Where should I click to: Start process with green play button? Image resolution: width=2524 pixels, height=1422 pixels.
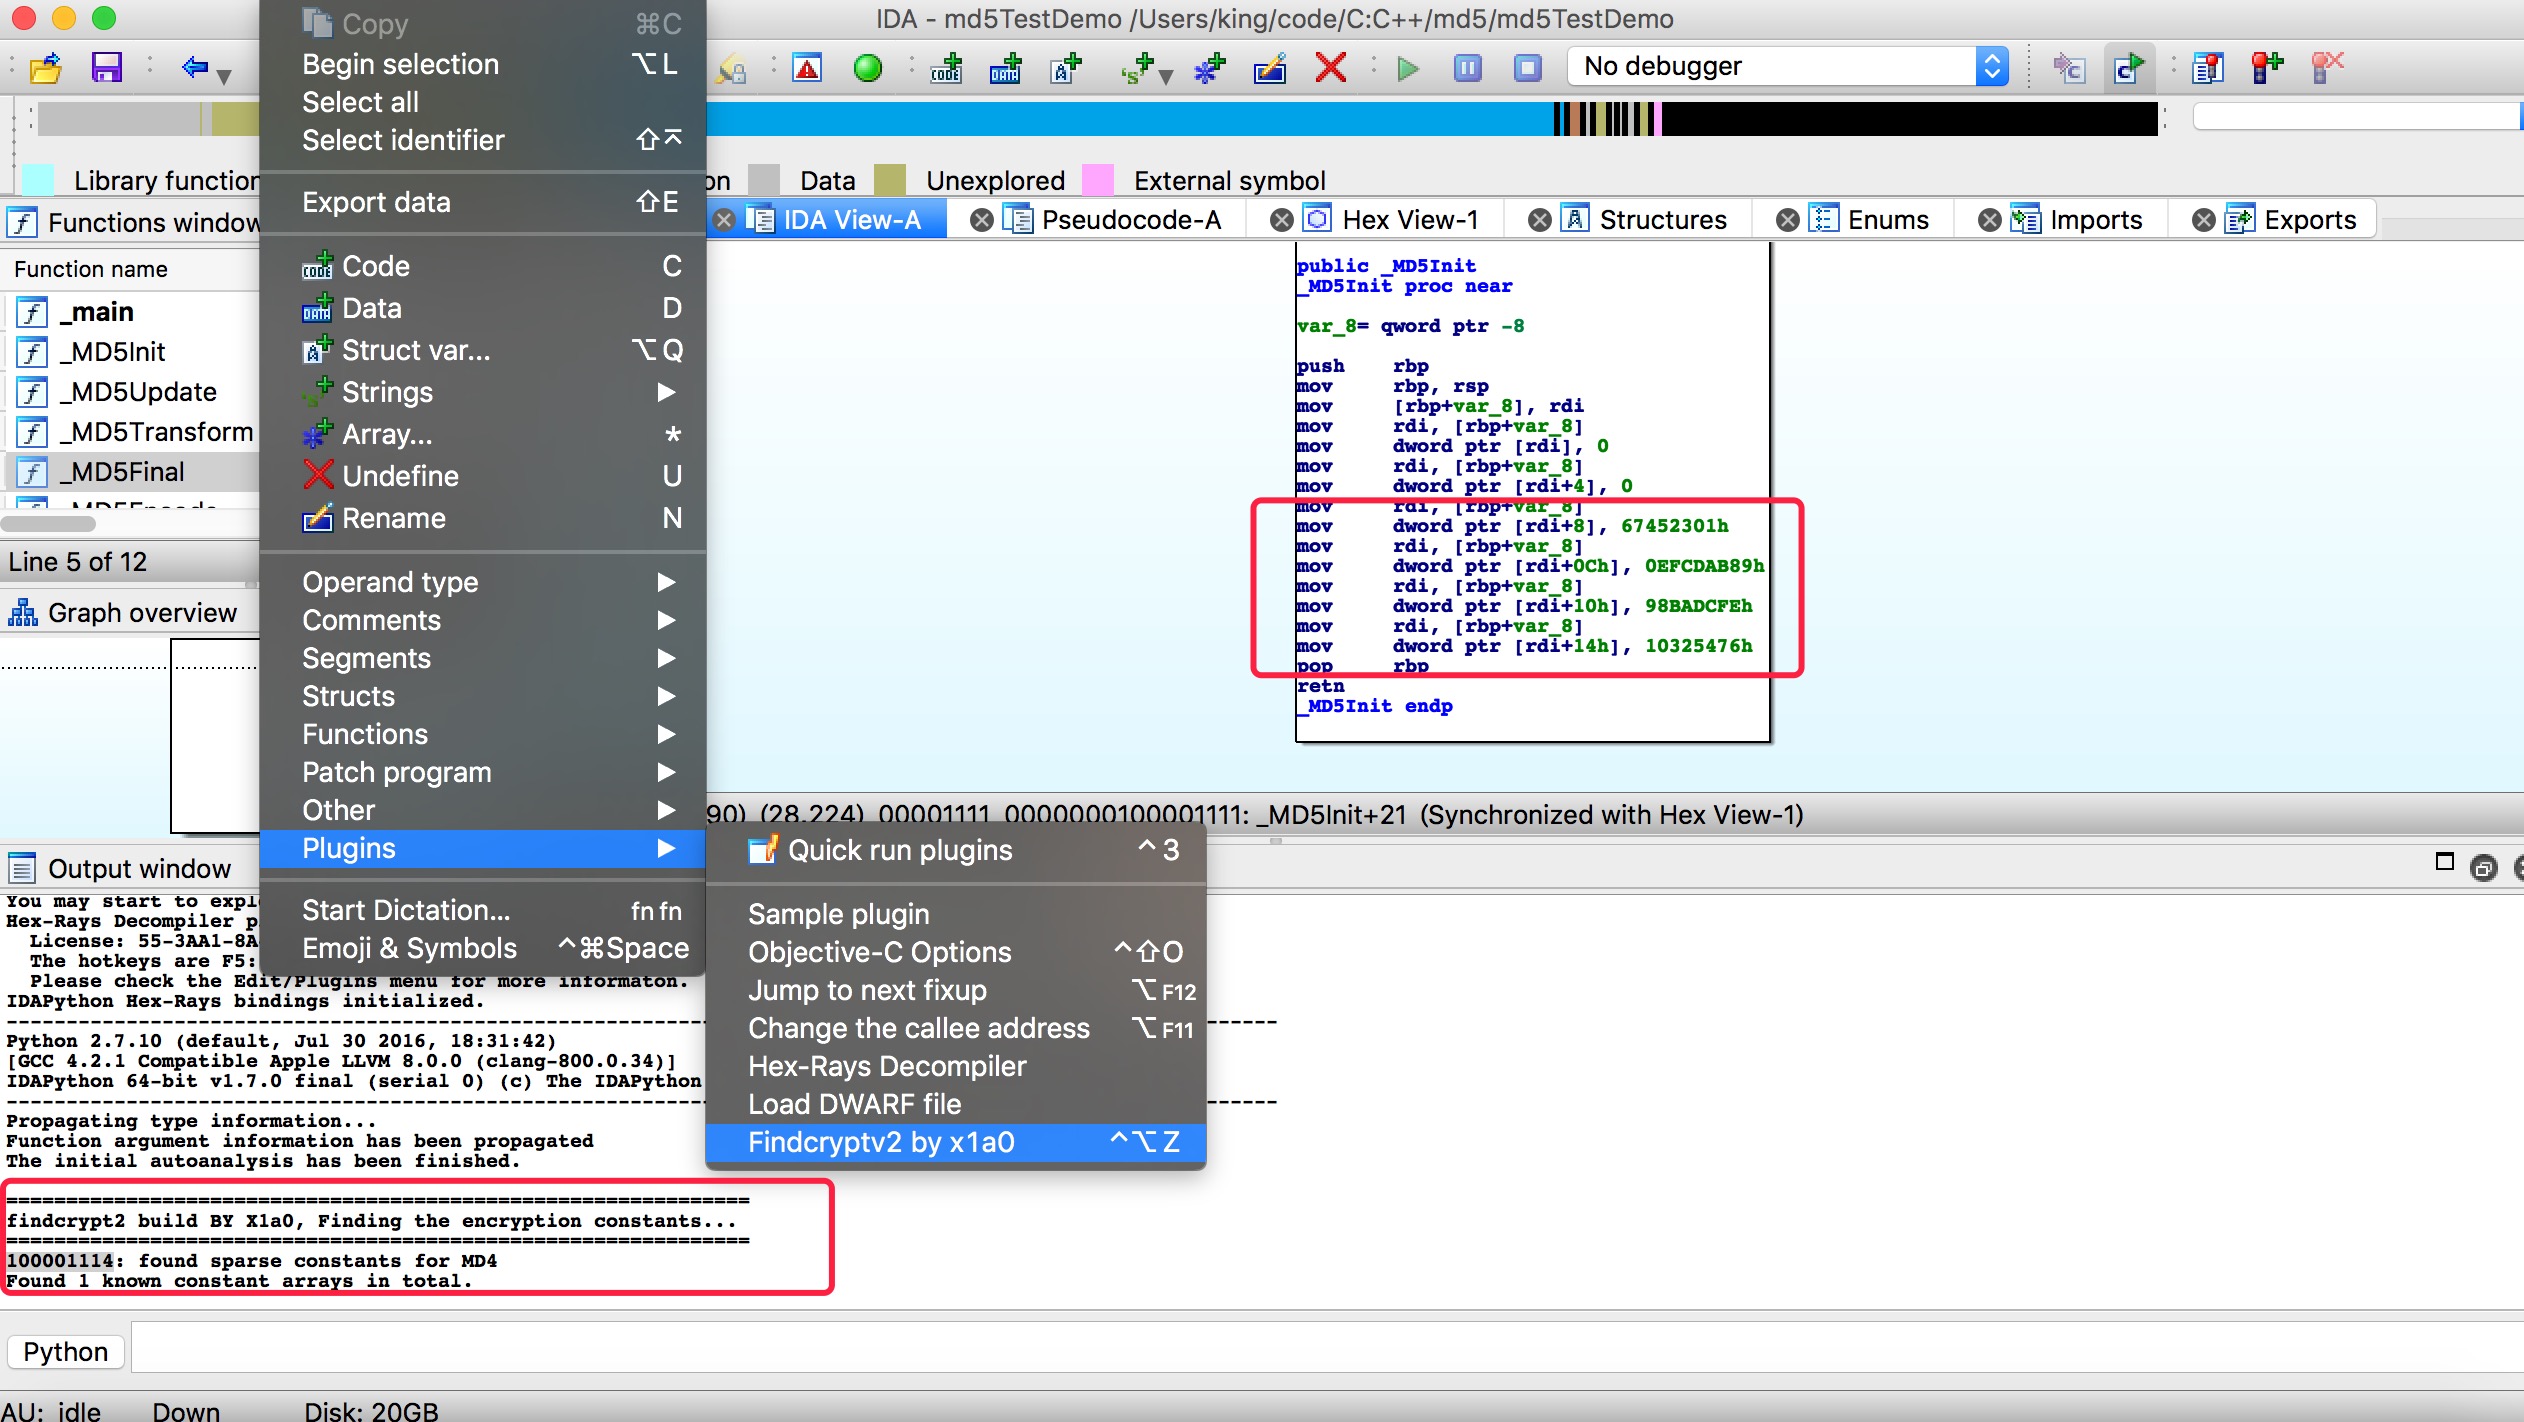1408,68
